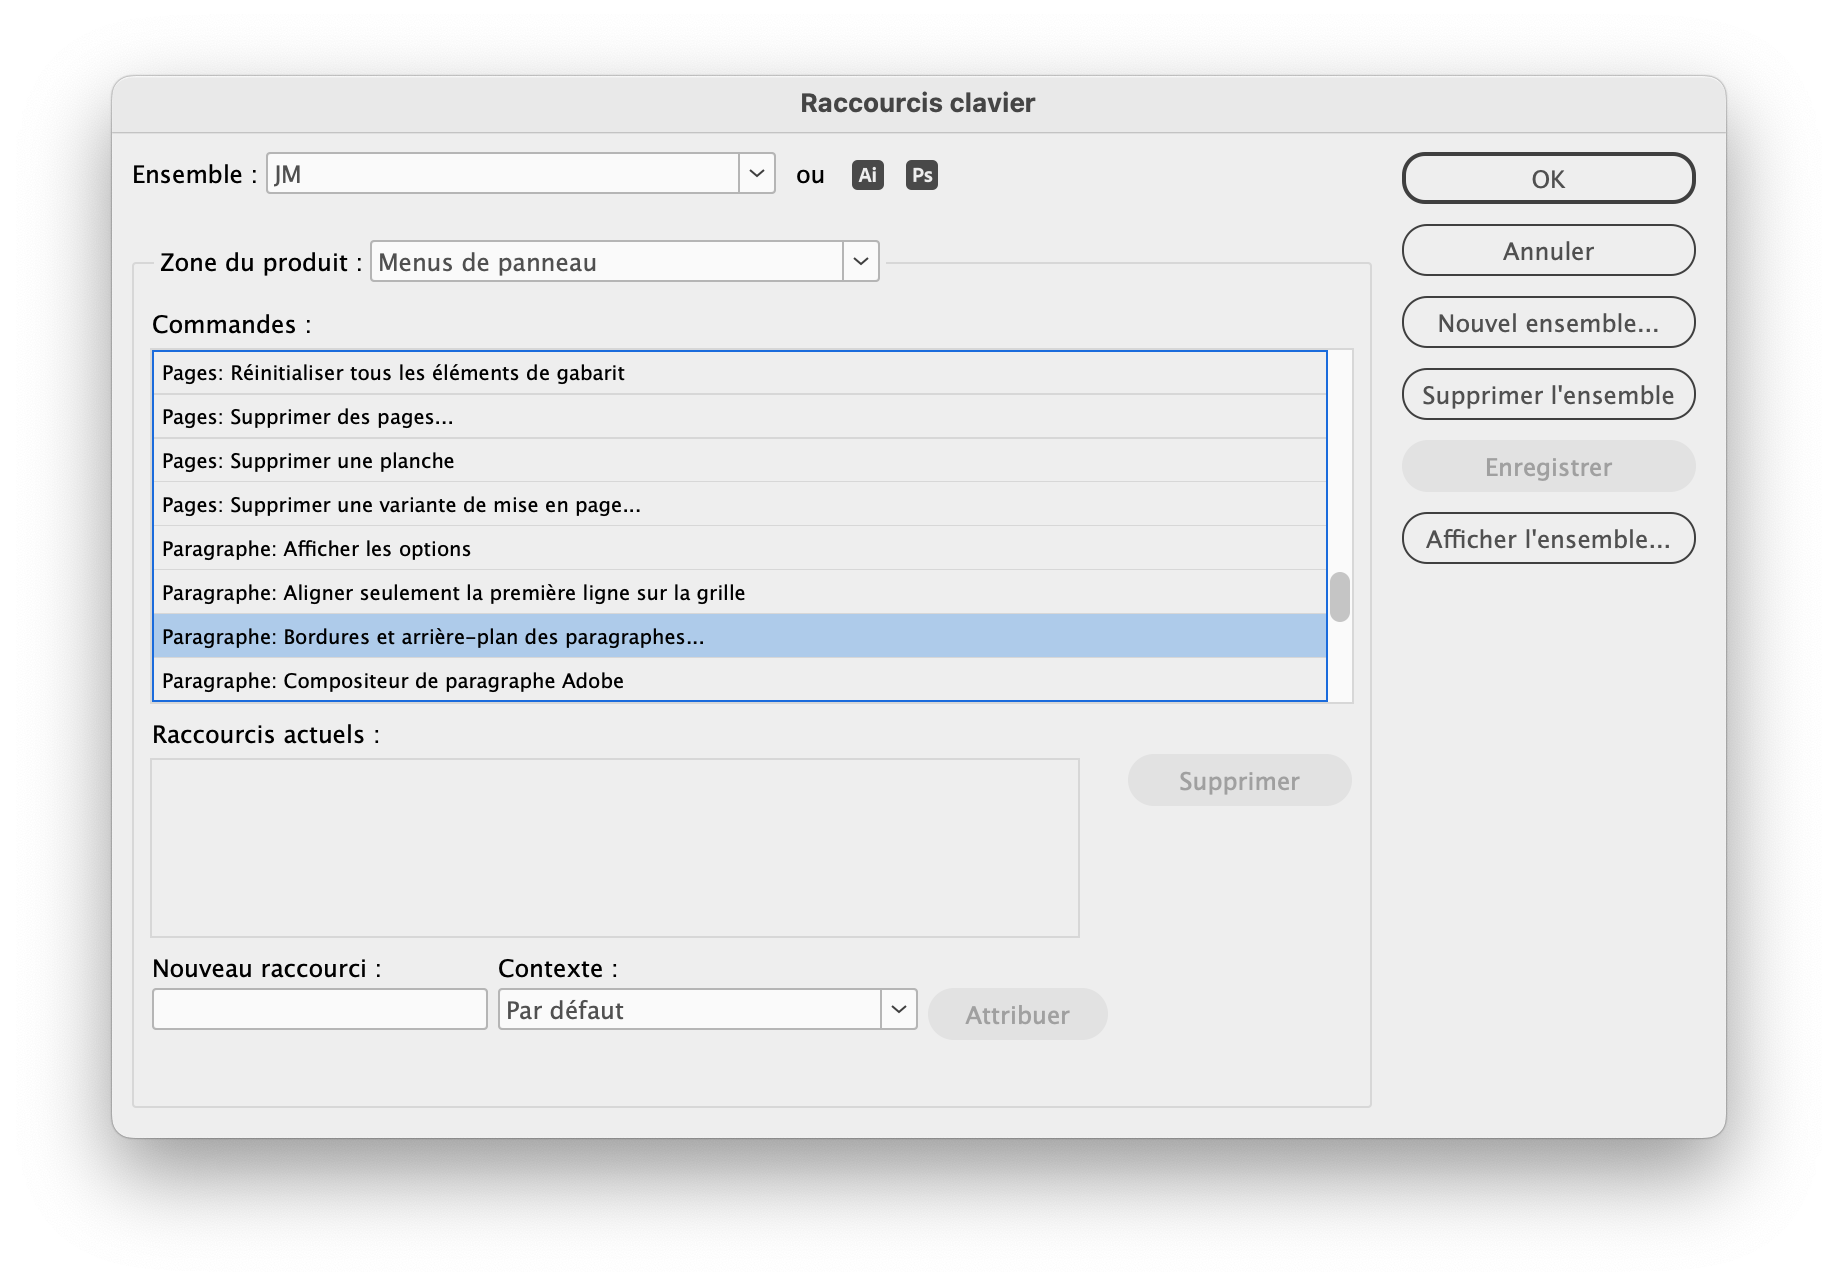
Task: Click Supprimer l'ensemble button
Action: pyautogui.click(x=1547, y=394)
